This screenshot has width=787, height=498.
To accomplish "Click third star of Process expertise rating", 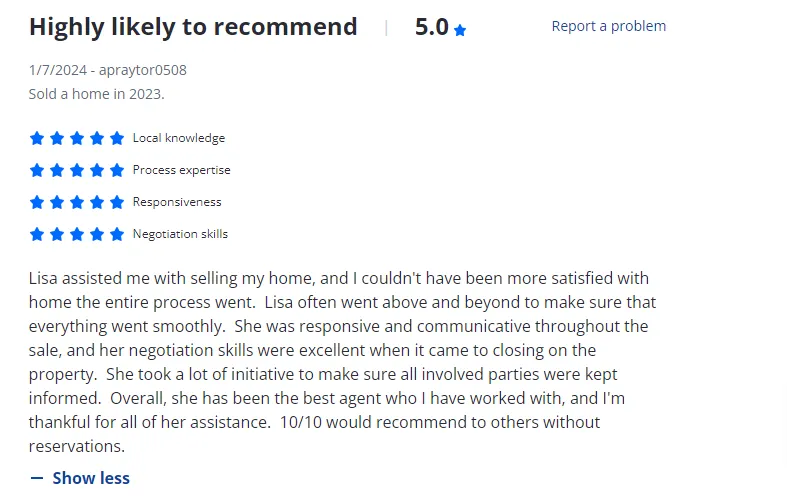I will point(77,170).
